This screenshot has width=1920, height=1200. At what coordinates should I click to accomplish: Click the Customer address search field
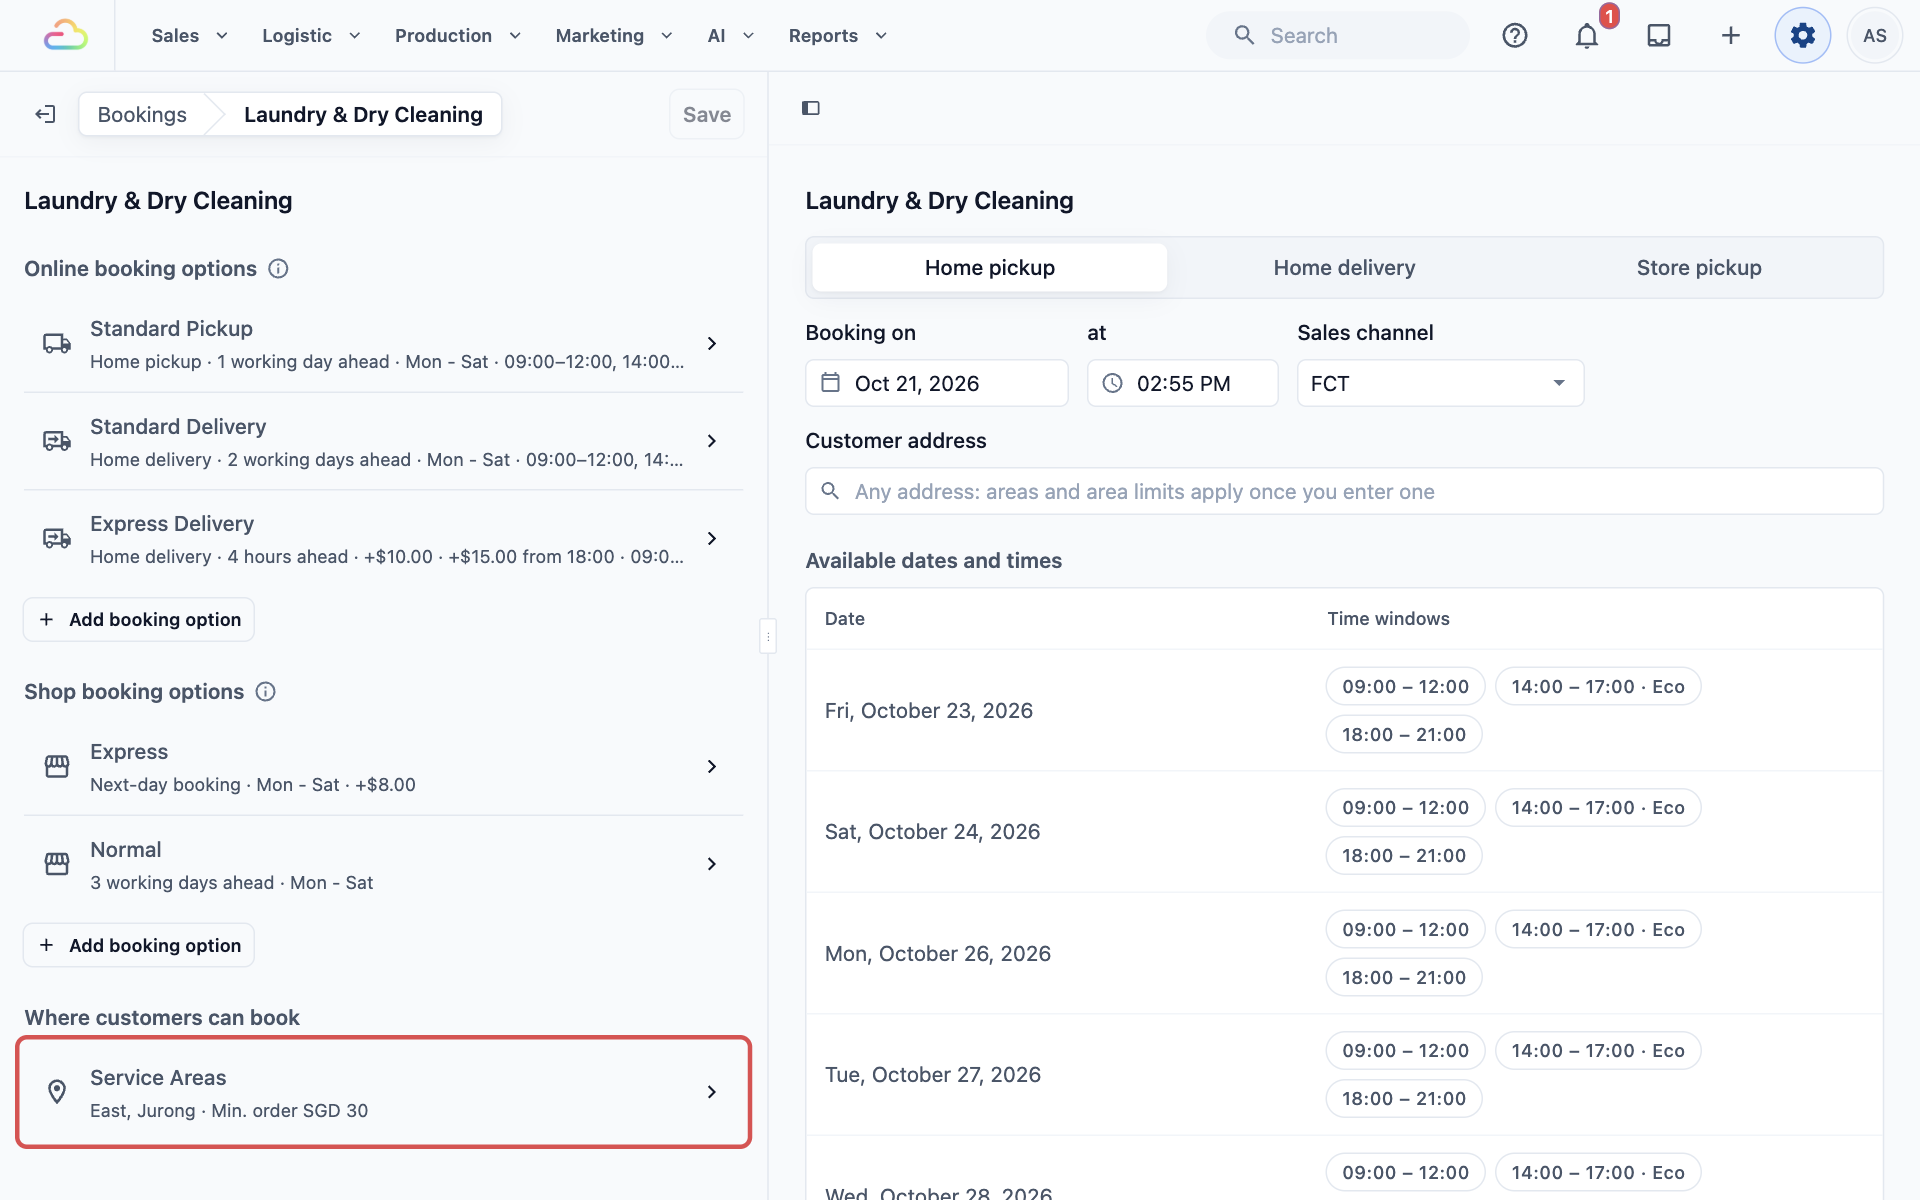[1344, 491]
